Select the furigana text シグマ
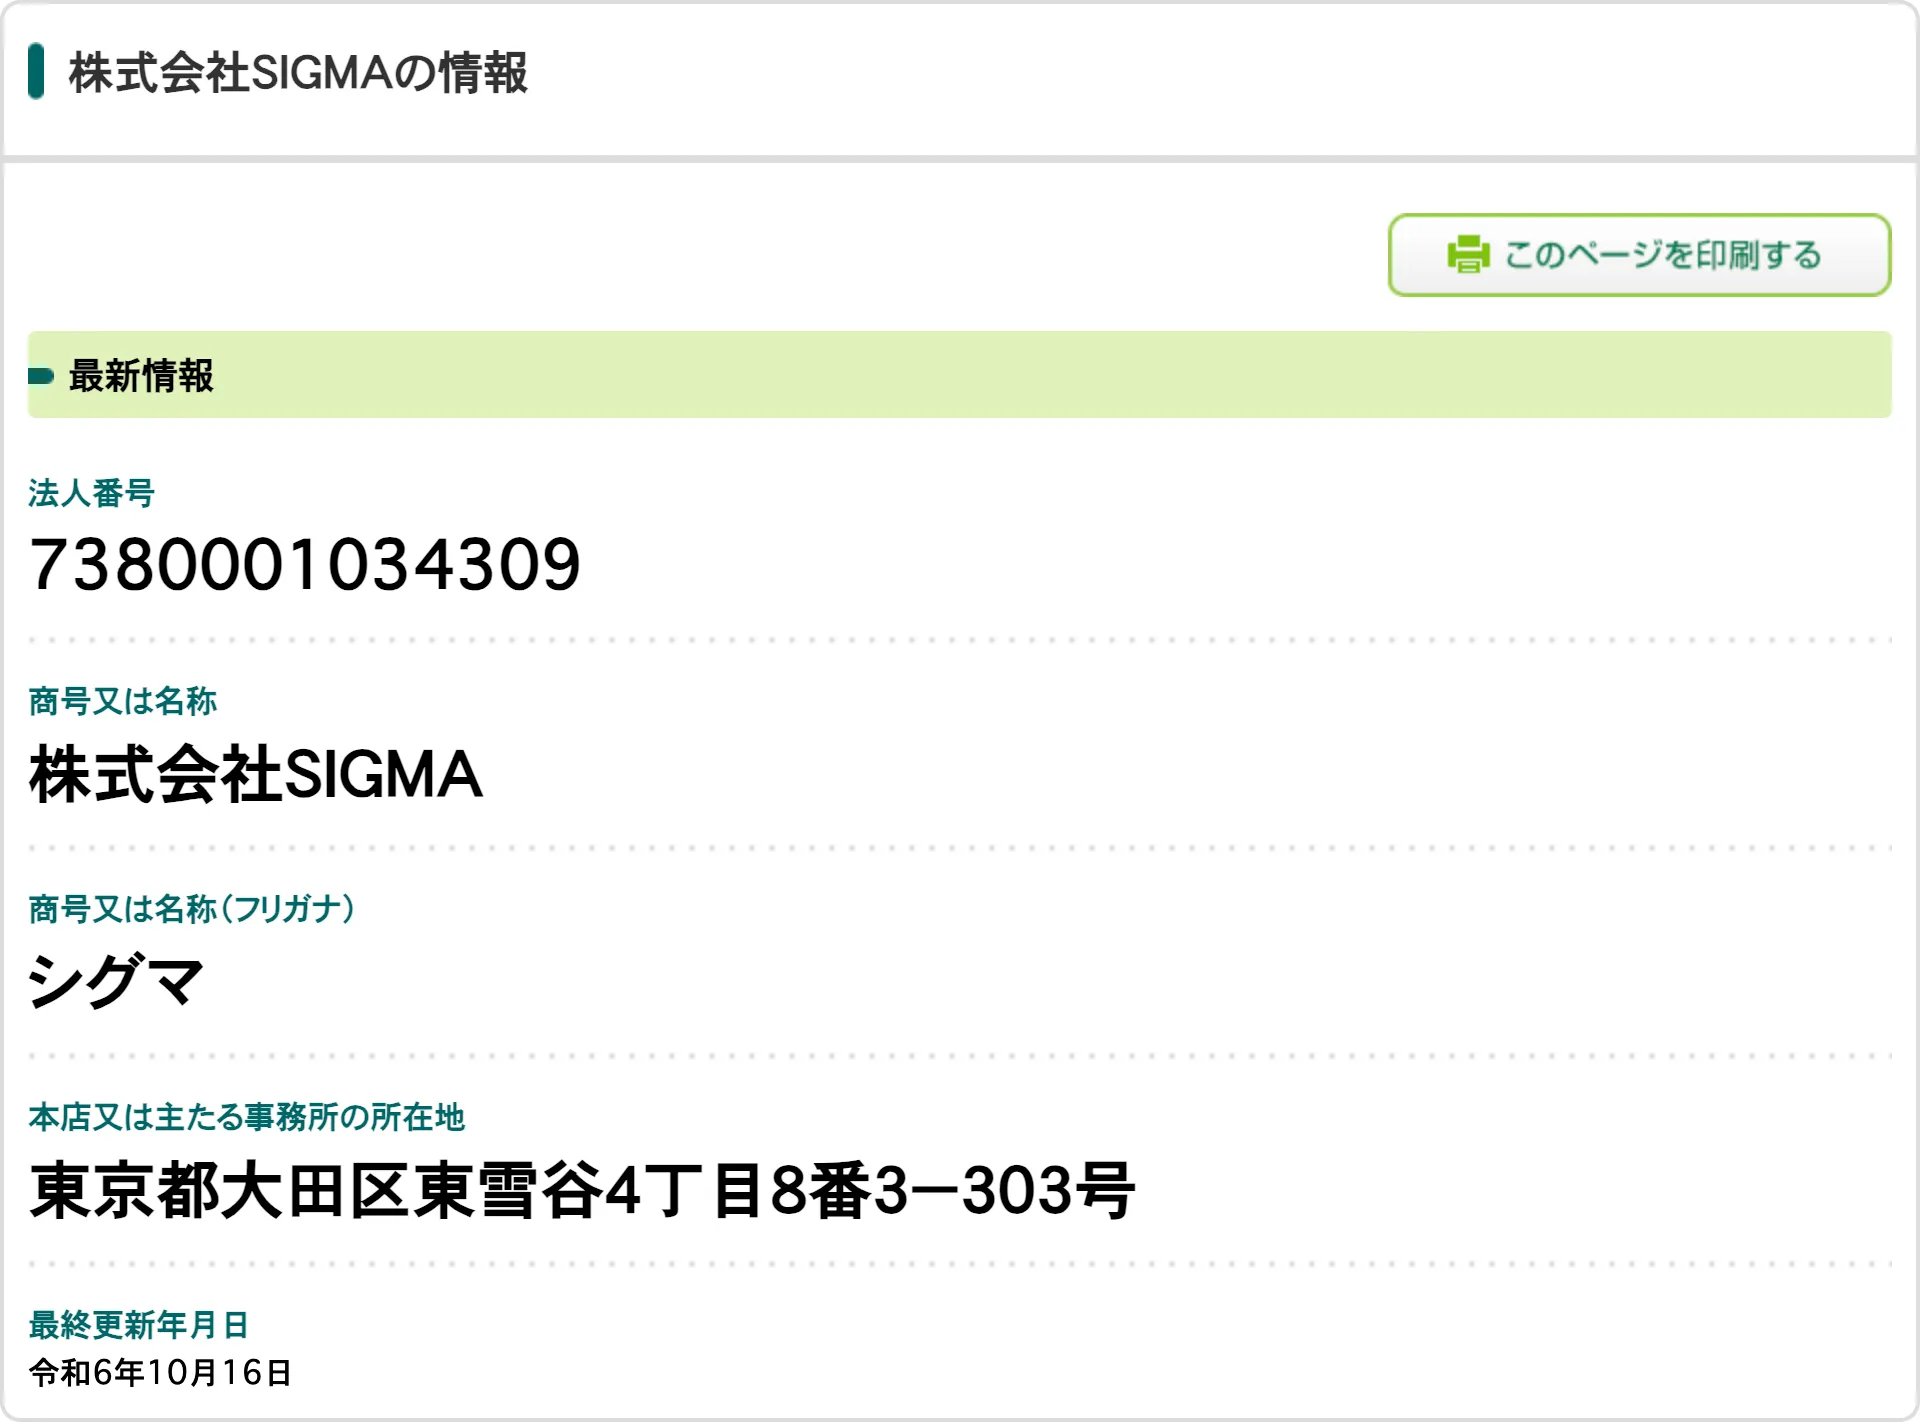Screen dimensions: 1920x1422 point(116,981)
